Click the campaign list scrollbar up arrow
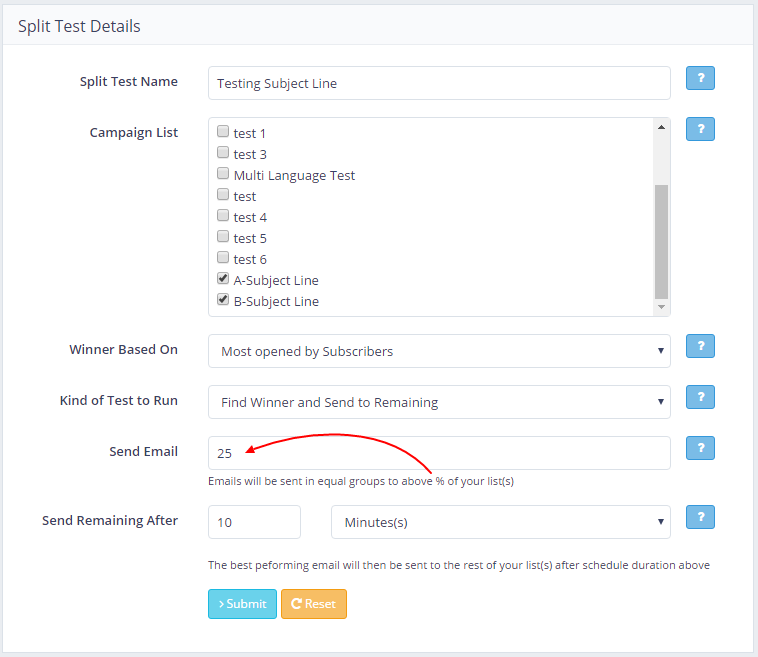Screen dimensions: 758x657 [x=661, y=127]
